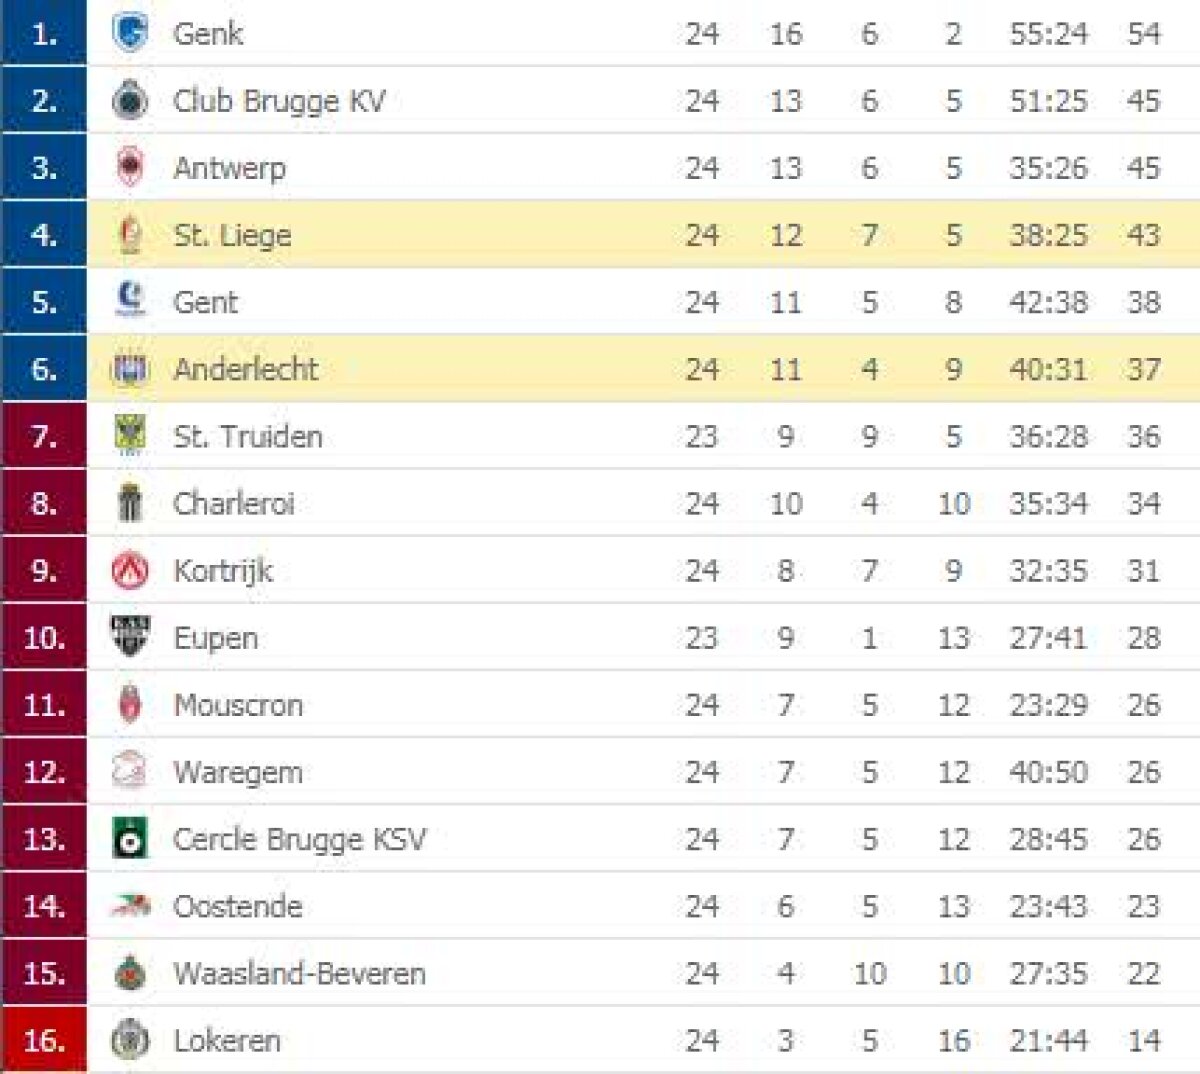Click the blue rank 1 position cell
The height and width of the screenshot is (1074, 1200).
[x=44, y=34]
